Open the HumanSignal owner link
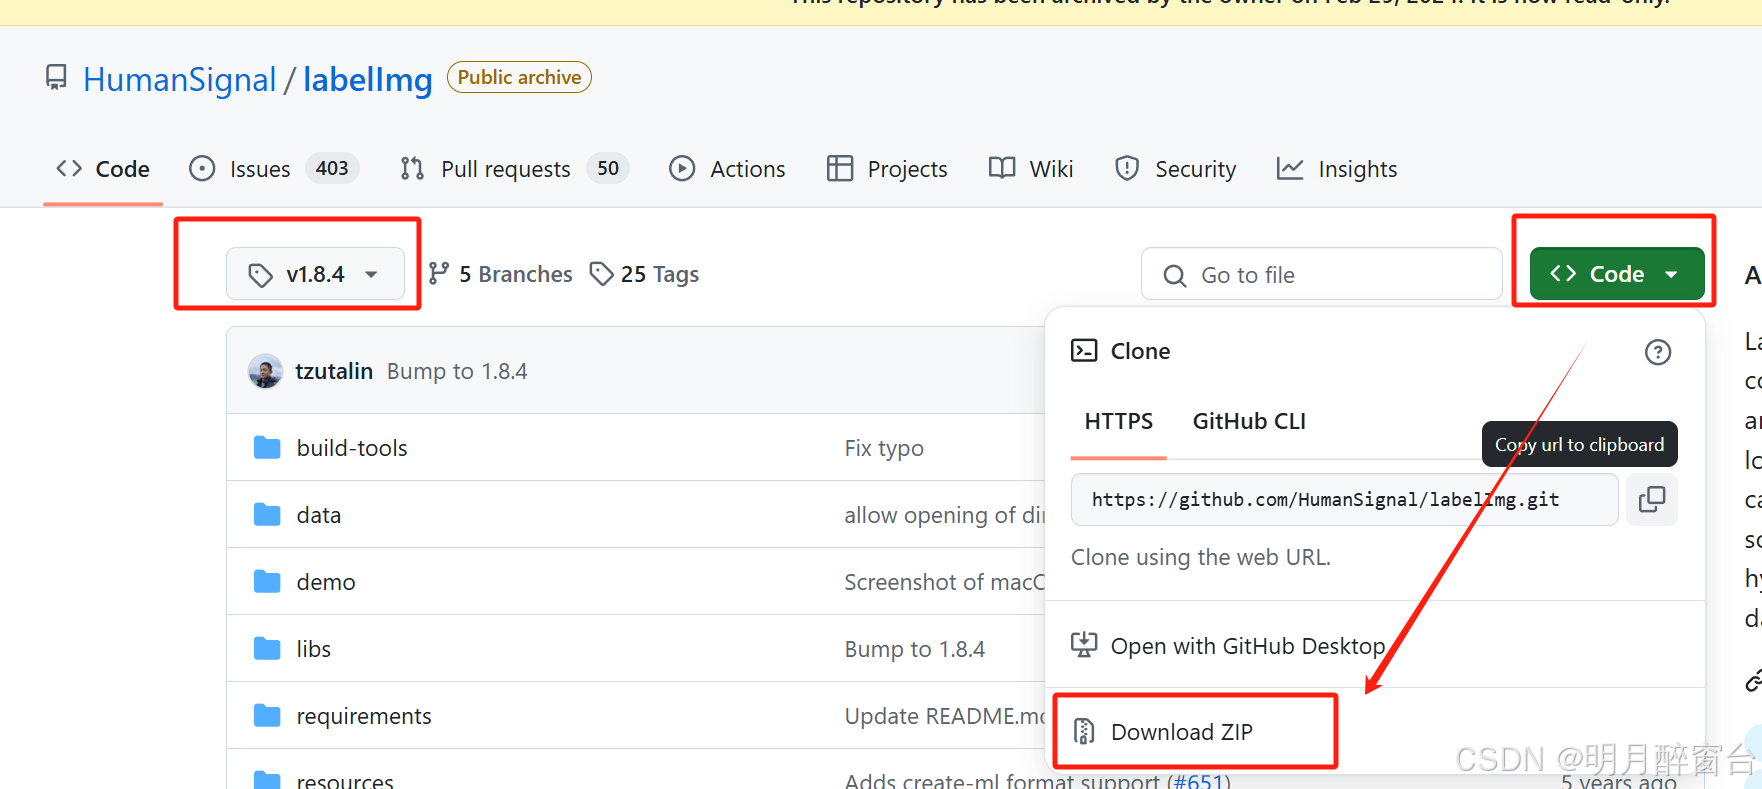 coord(179,79)
